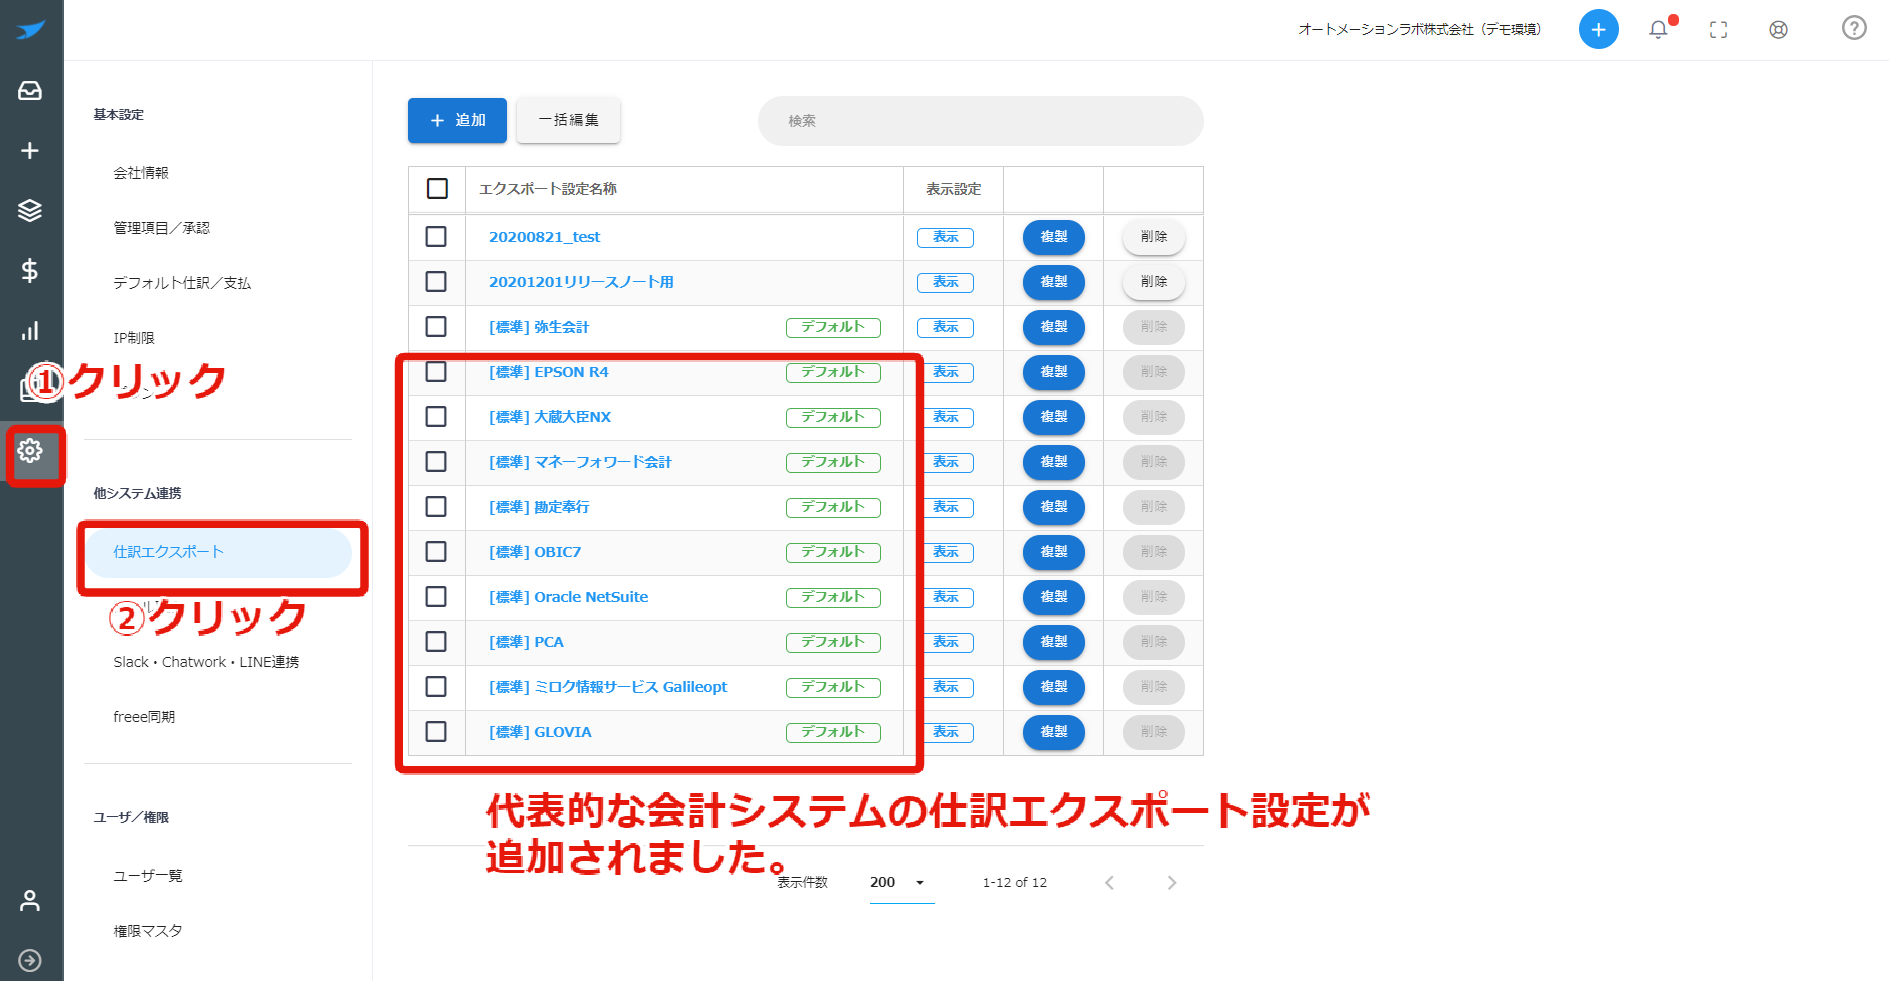This screenshot has width=1889, height=981.
Task: Open 会社情報 in settings menu
Action: pyautogui.click(x=141, y=173)
